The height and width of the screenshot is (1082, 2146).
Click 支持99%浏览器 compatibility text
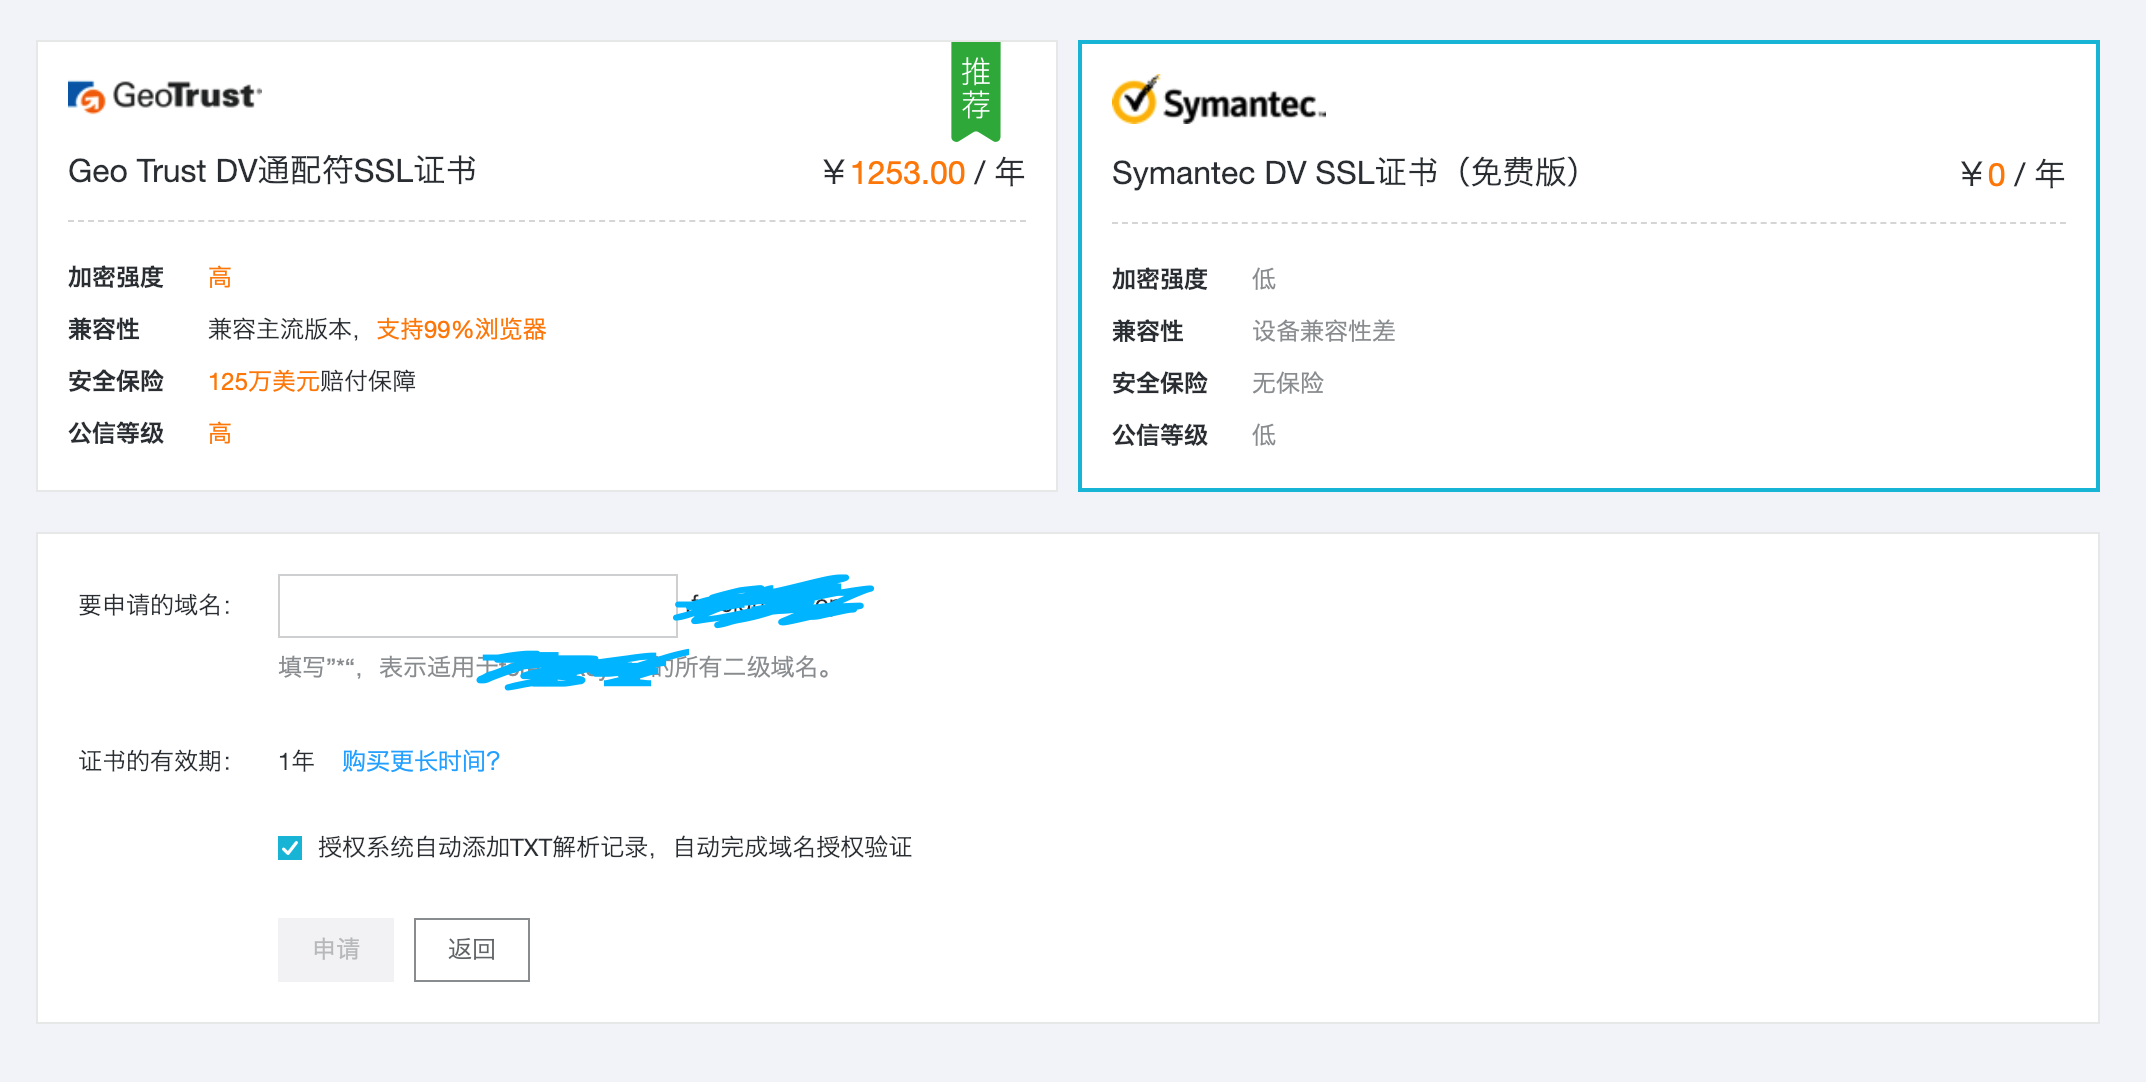461,330
